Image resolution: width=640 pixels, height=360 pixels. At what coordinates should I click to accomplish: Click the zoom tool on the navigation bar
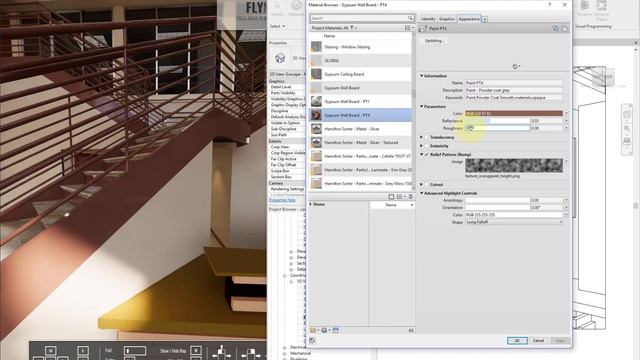(627, 129)
